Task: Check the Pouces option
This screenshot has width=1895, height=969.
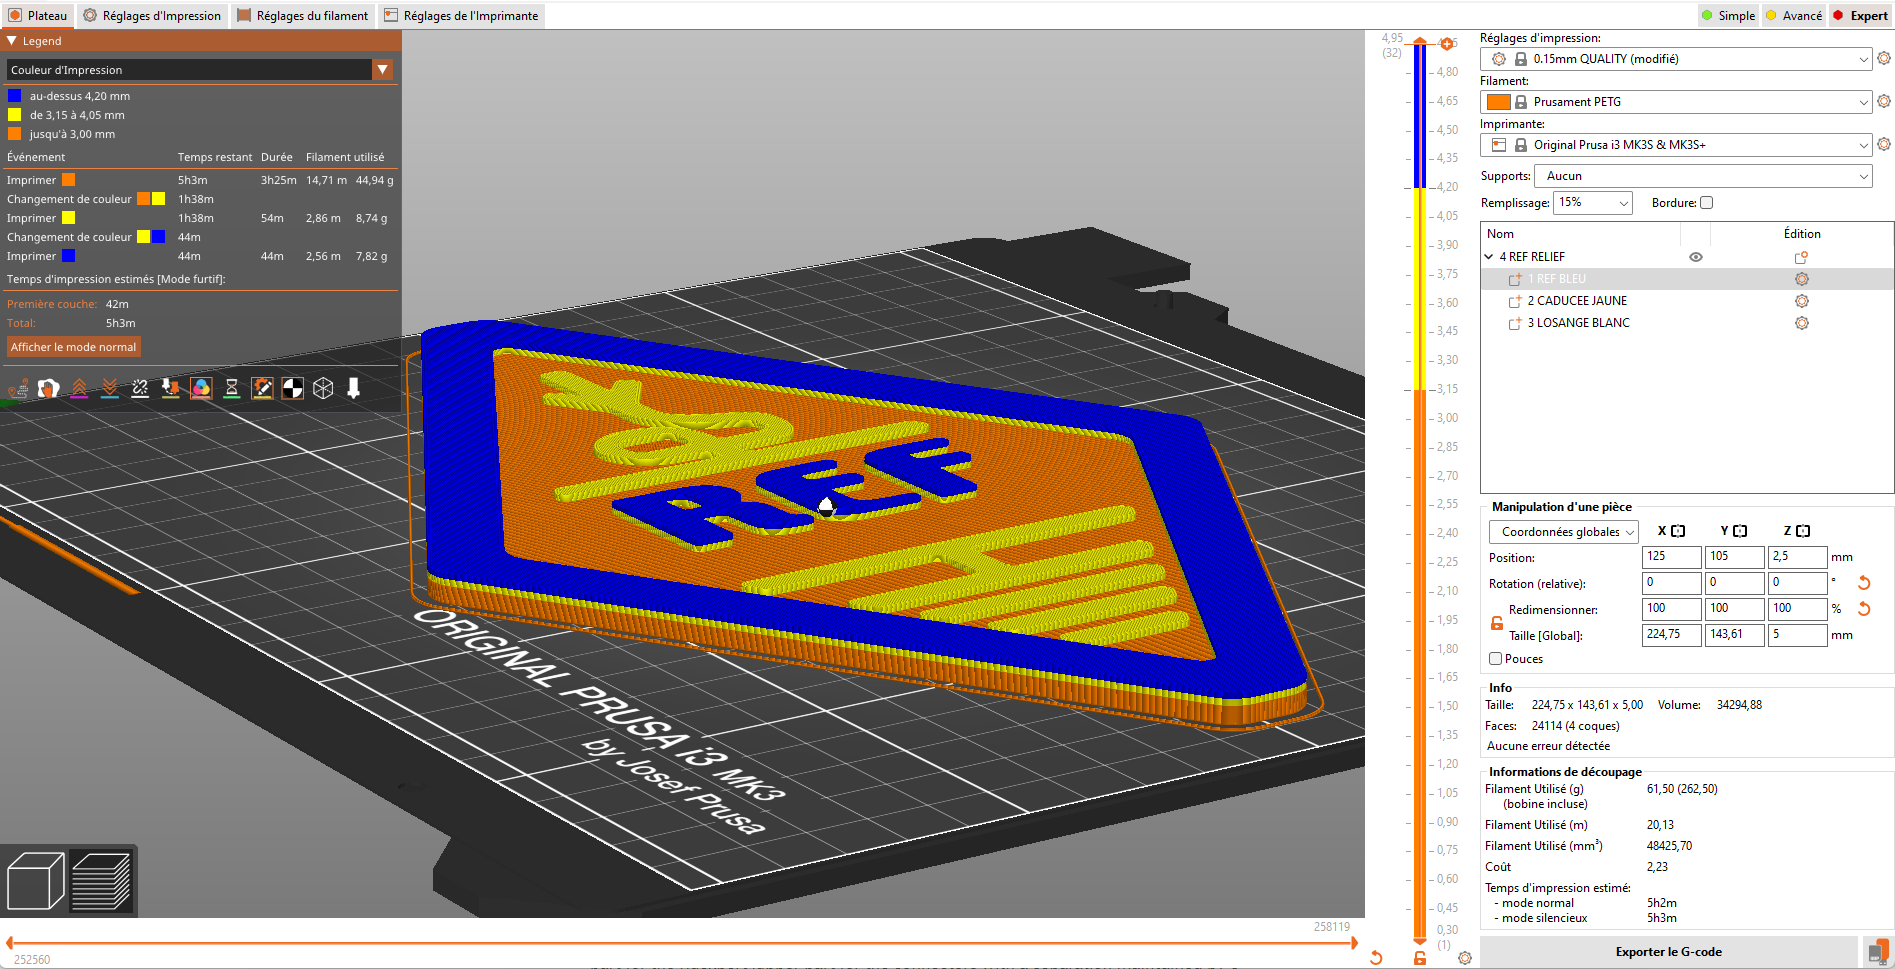Action: (x=1495, y=658)
